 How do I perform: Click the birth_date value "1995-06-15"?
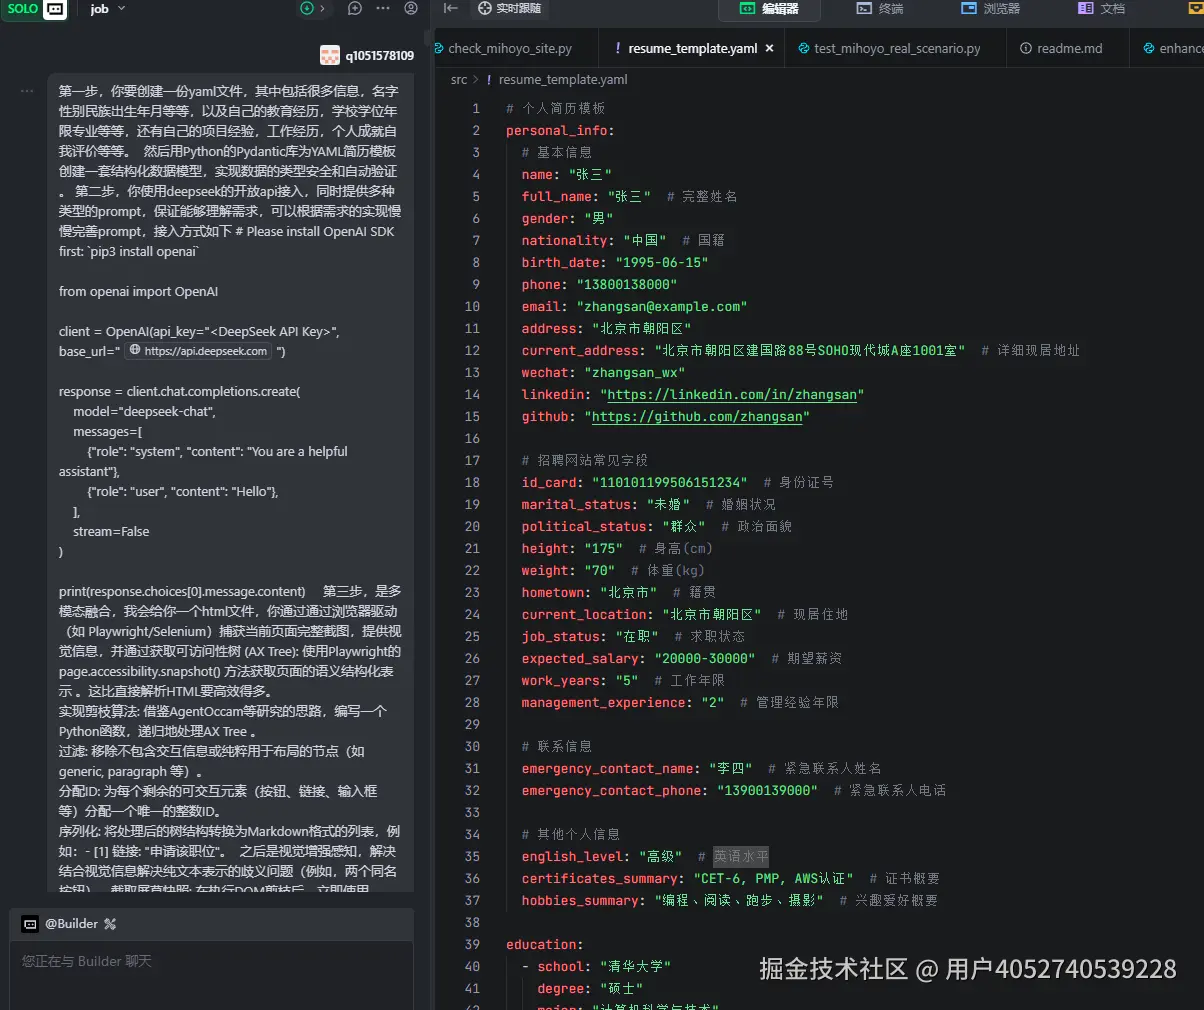(661, 263)
